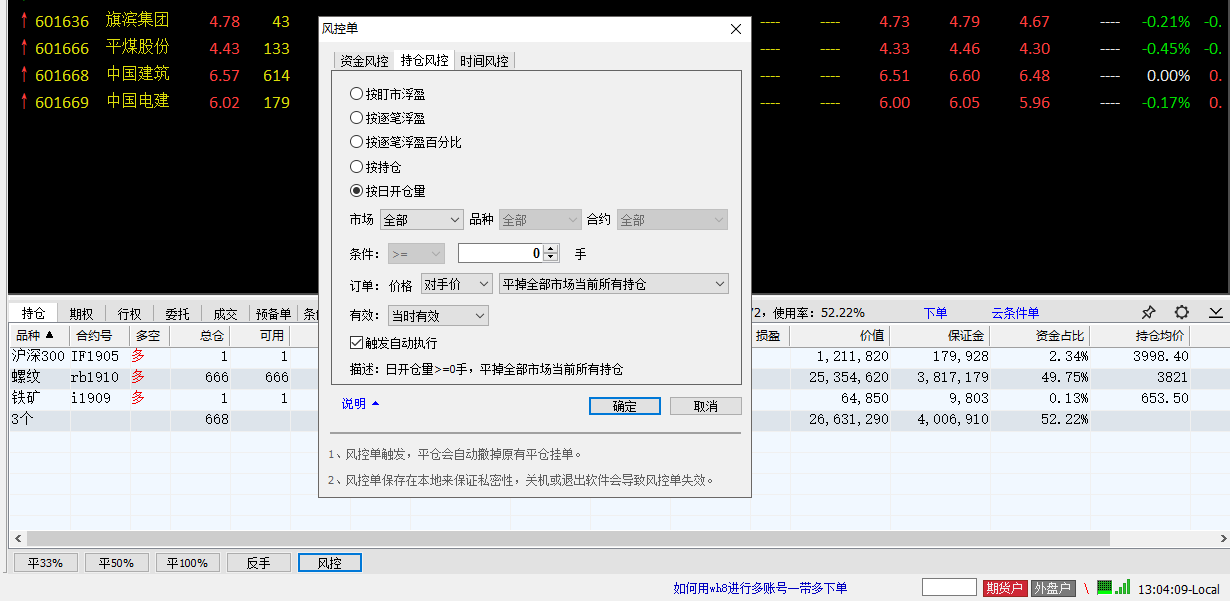Image resolution: width=1230 pixels, height=601 pixels.
Task: Click the pin icon in the positions panel
Action: point(1149,312)
